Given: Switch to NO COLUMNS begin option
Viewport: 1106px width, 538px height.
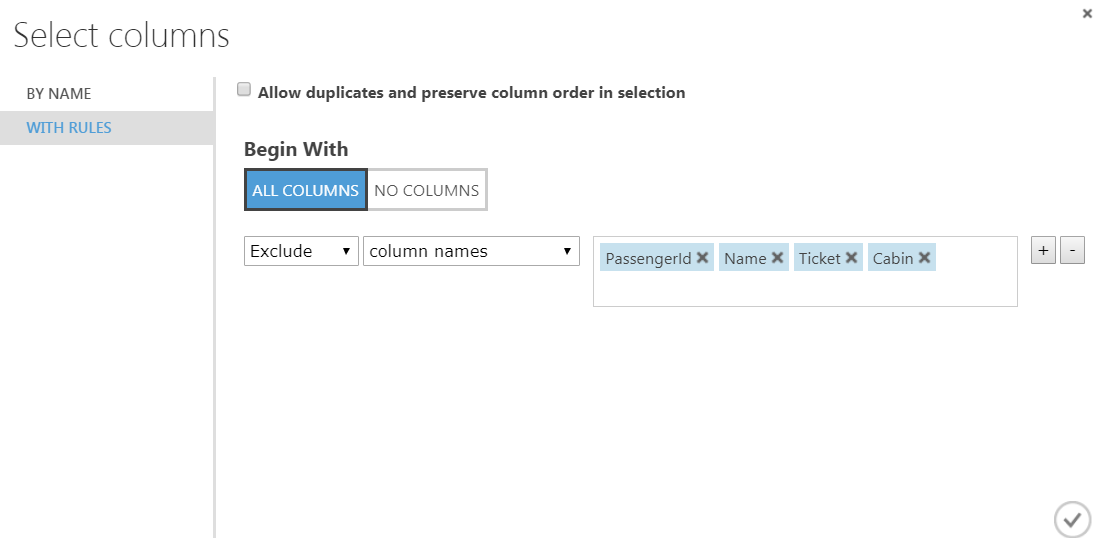Looking at the screenshot, I should (x=427, y=190).
